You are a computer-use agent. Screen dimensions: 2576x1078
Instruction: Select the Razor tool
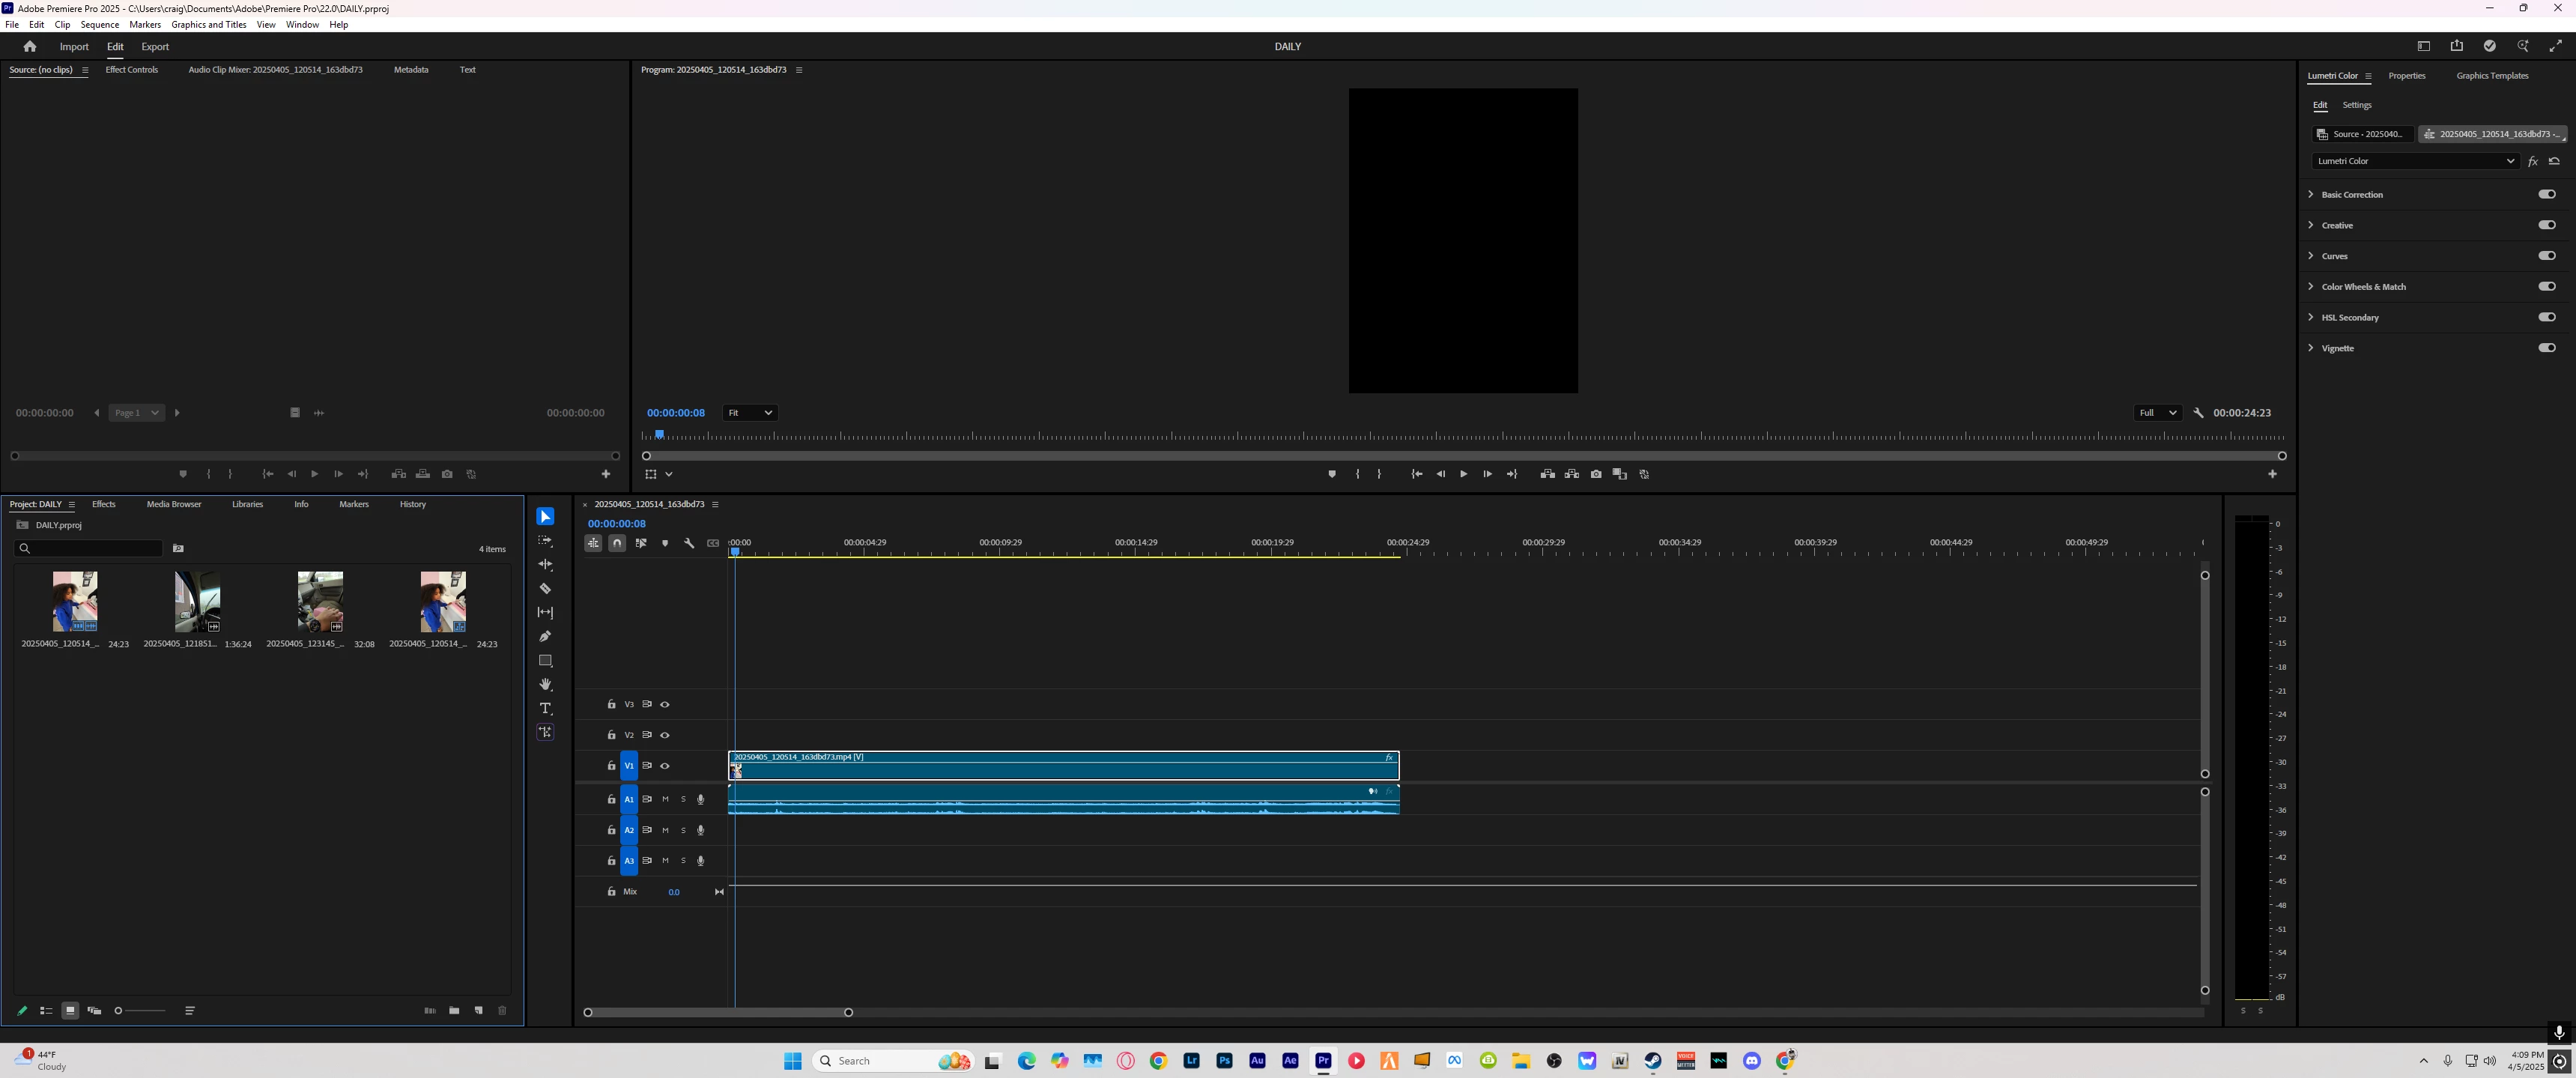545,589
